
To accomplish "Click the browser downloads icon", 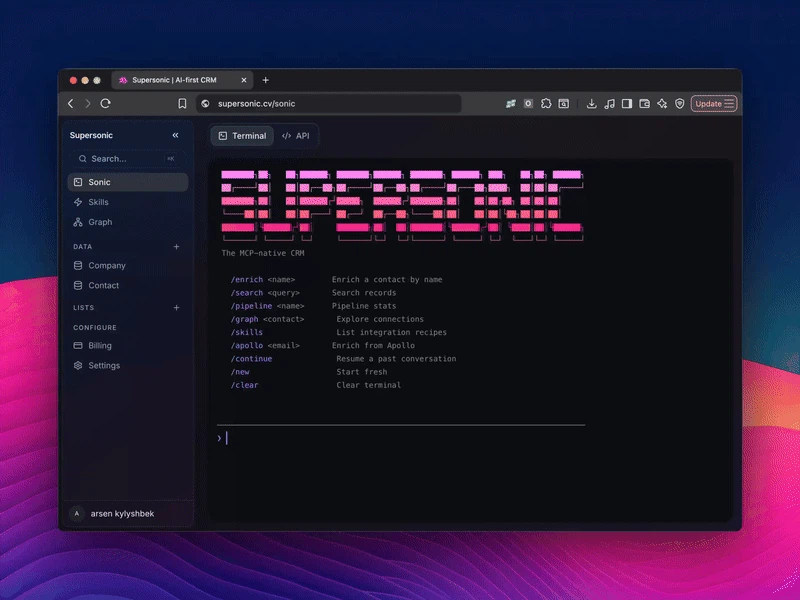I will pos(592,103).
